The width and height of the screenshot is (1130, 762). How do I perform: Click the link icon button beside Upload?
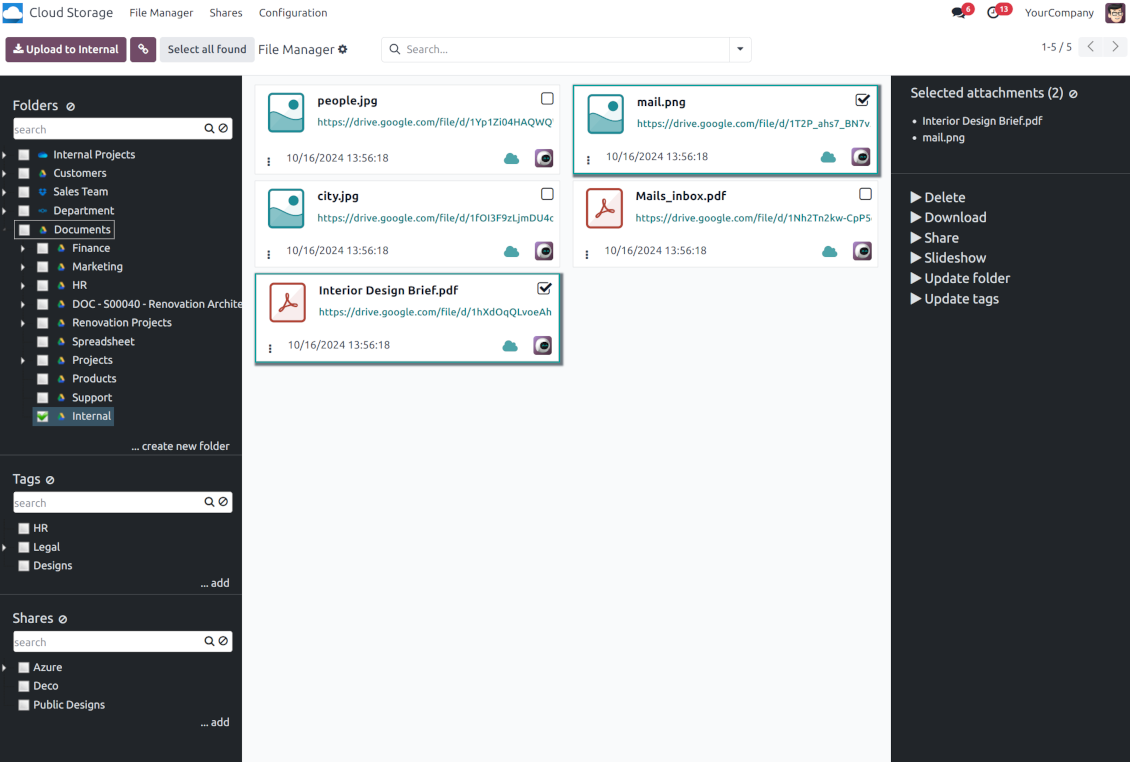(143, 49)
